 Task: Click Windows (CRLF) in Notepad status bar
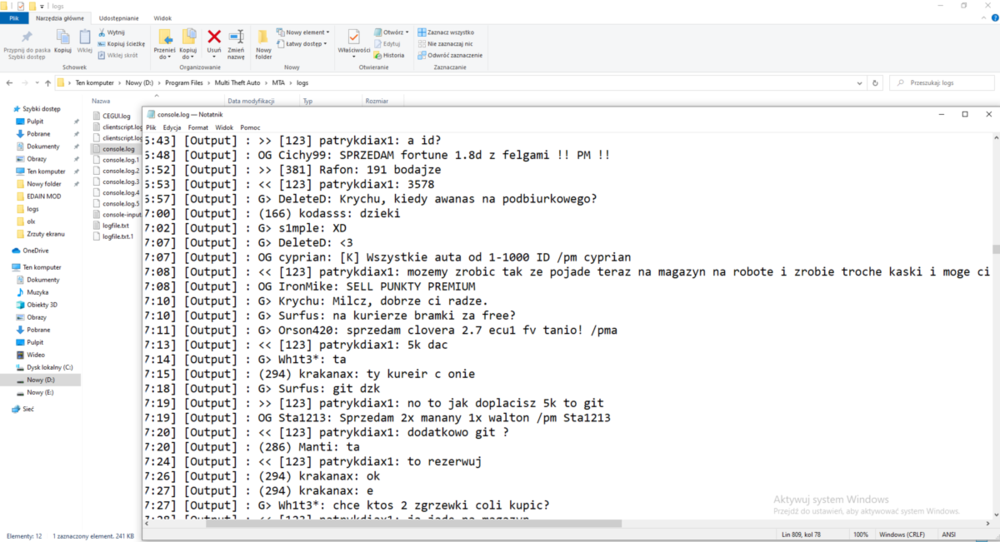click(901, 534)
